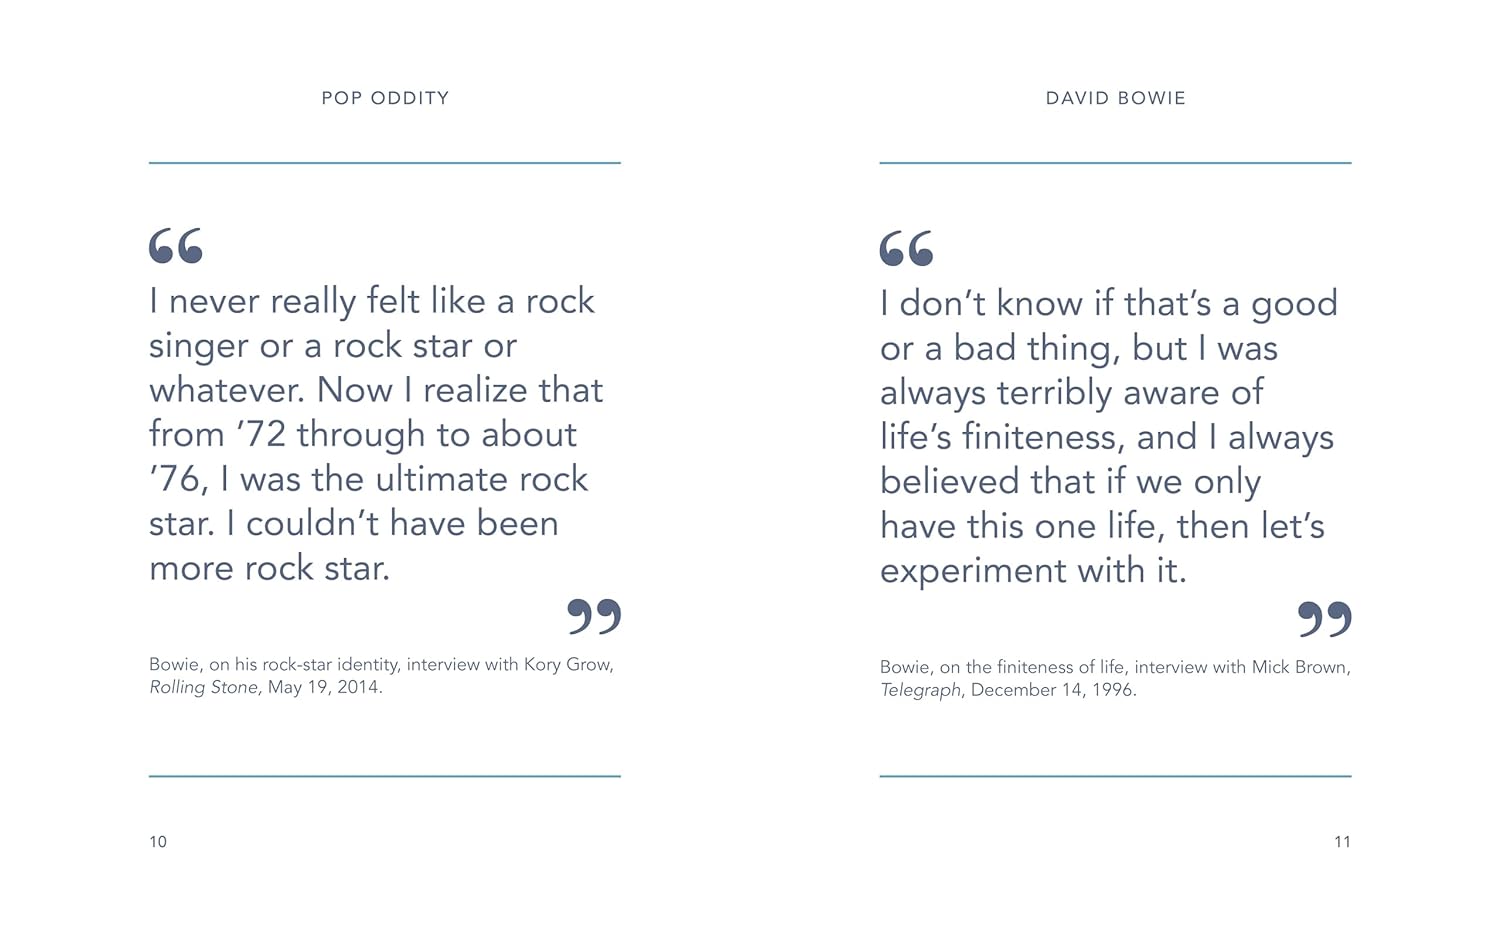Click the opening quotation mark on page 11
This screenshot has width=1500, height=925.
(x=906, y=249)
